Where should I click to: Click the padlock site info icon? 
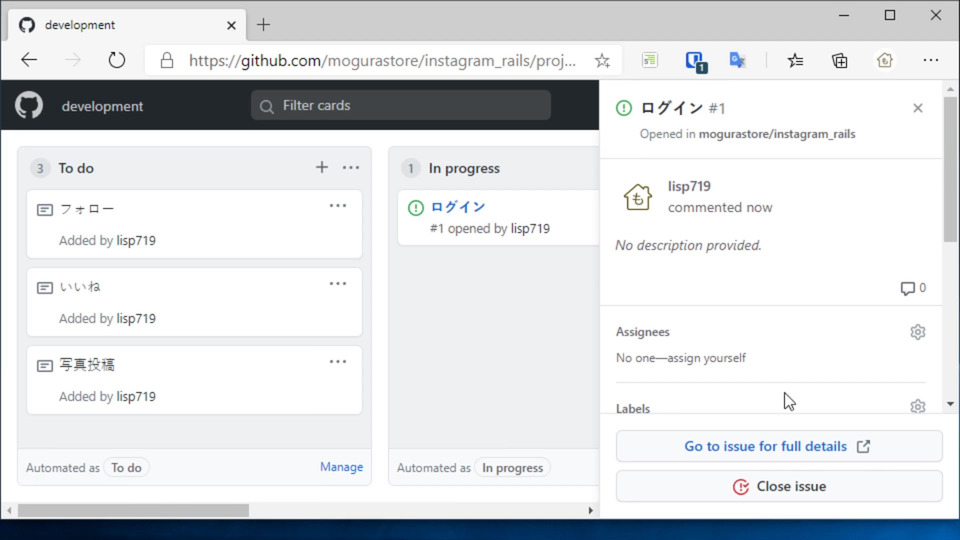[x=167, y=60]
